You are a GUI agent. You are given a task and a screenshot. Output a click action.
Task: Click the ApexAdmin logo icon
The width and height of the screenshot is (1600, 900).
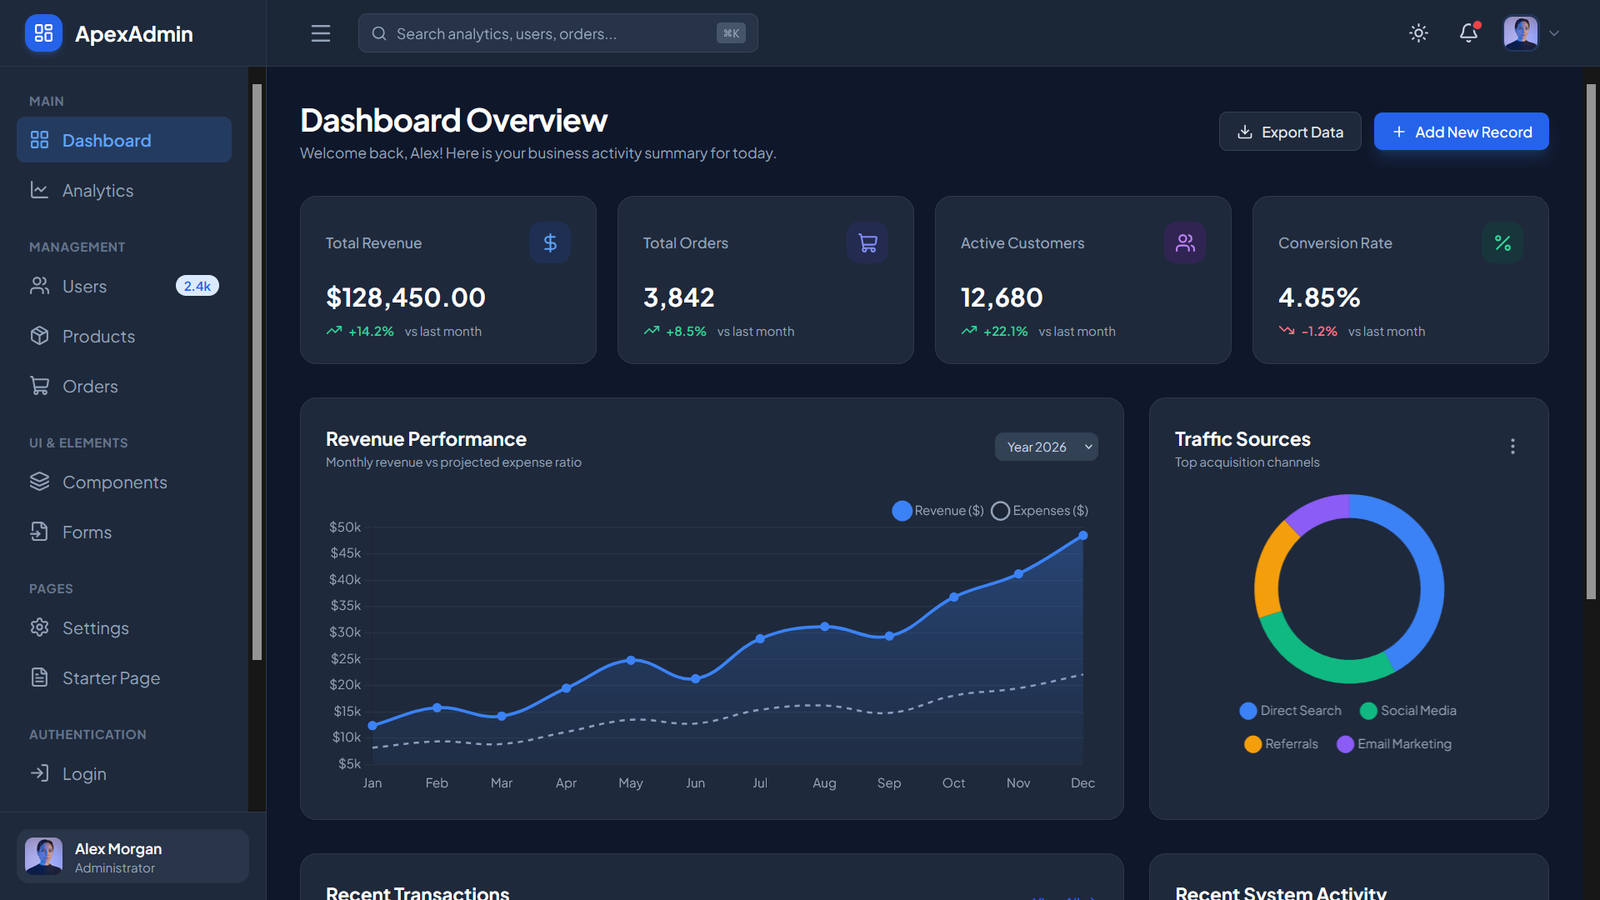click(x=43, y=33)
